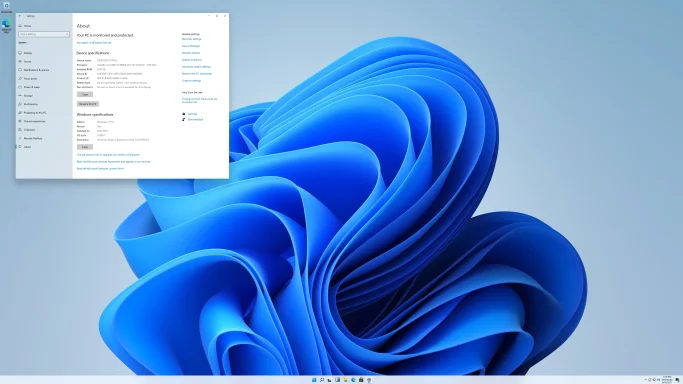Viewport: 683px width, 384px height.
Task: Open the Widgets taskbar icon
Action: [337, 380]
